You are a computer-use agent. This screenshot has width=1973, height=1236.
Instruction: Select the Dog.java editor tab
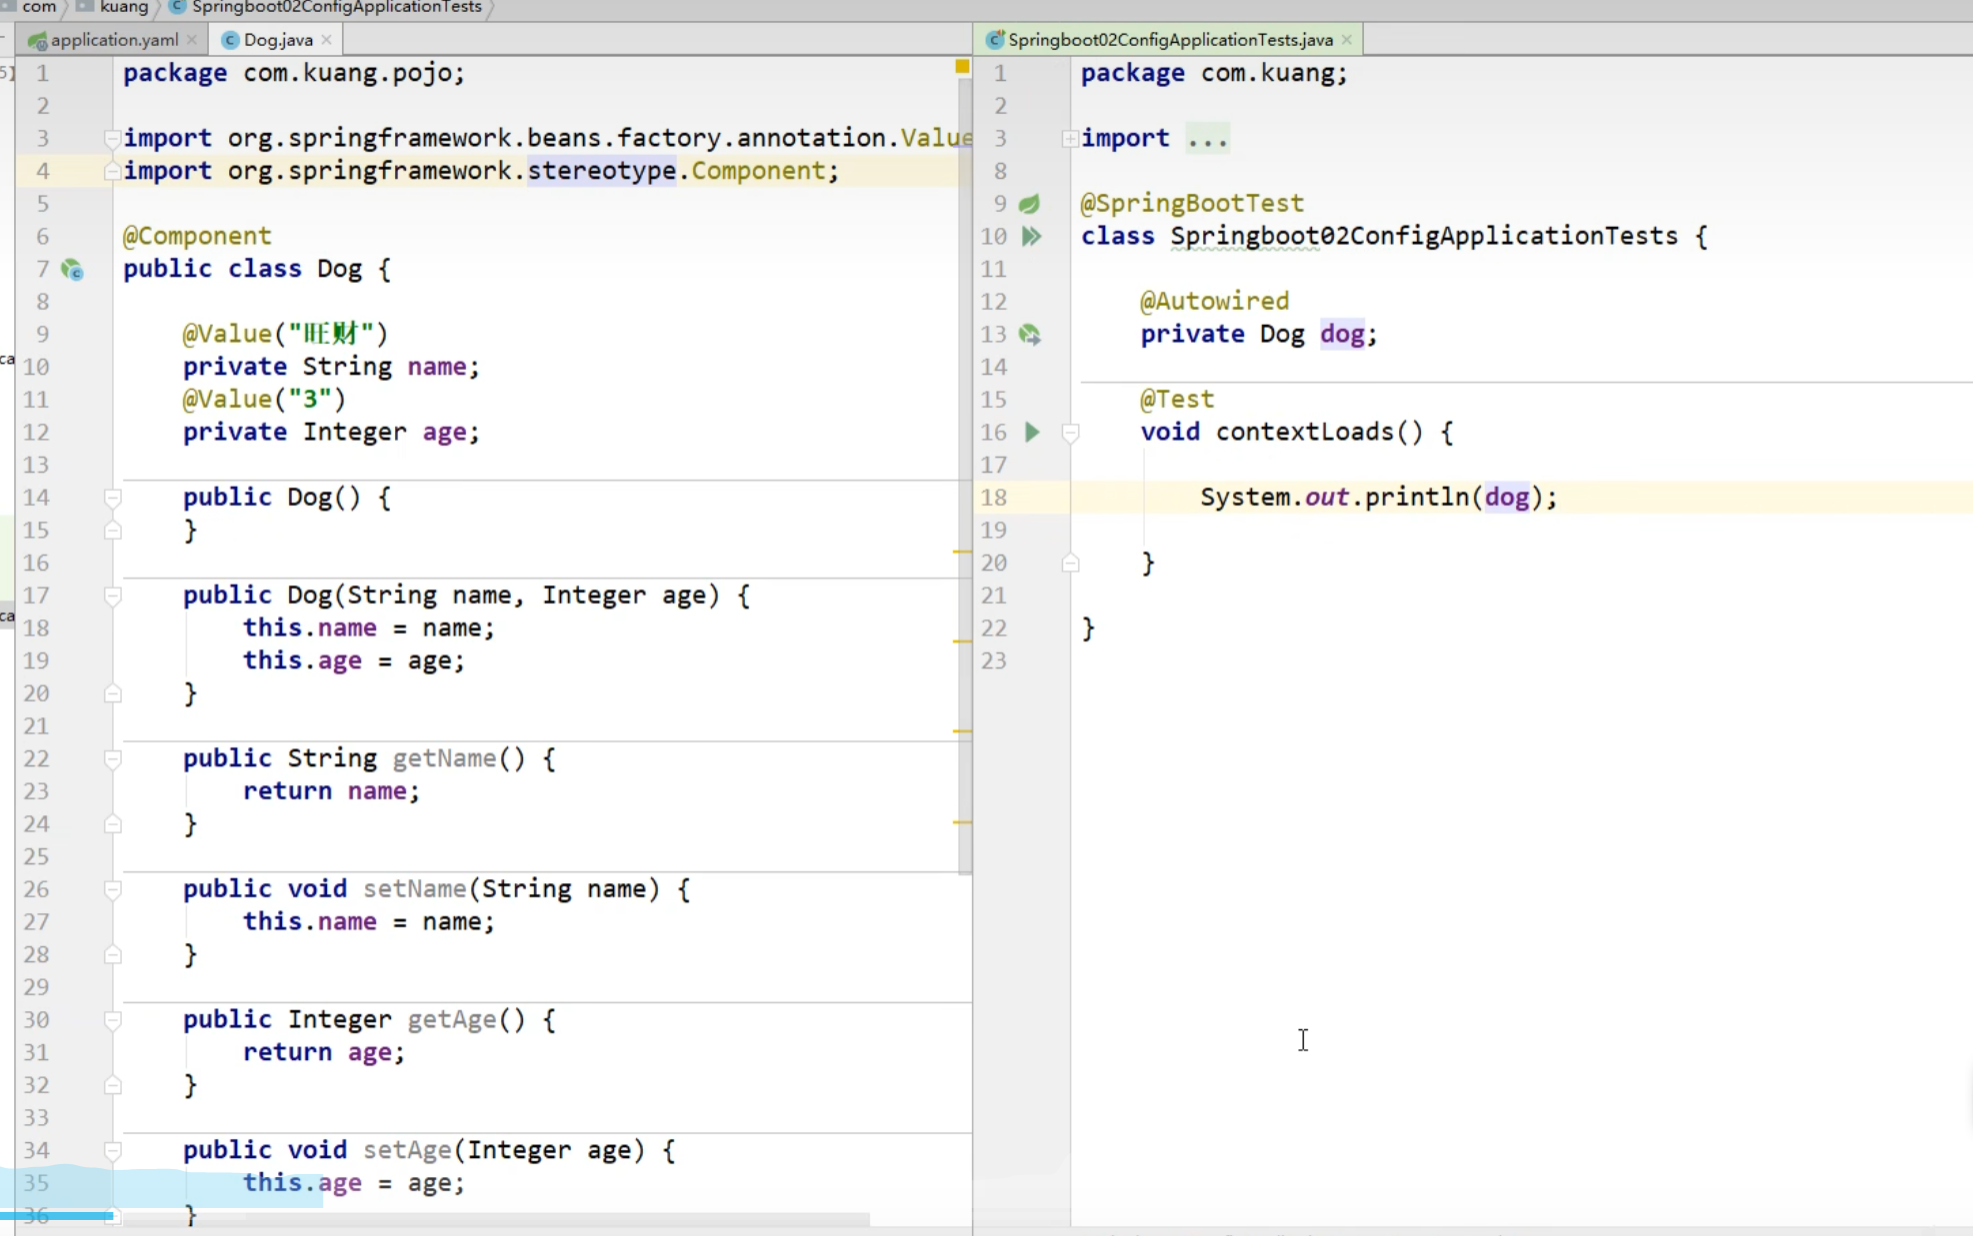pyautogui.click(x=277, y=40)
